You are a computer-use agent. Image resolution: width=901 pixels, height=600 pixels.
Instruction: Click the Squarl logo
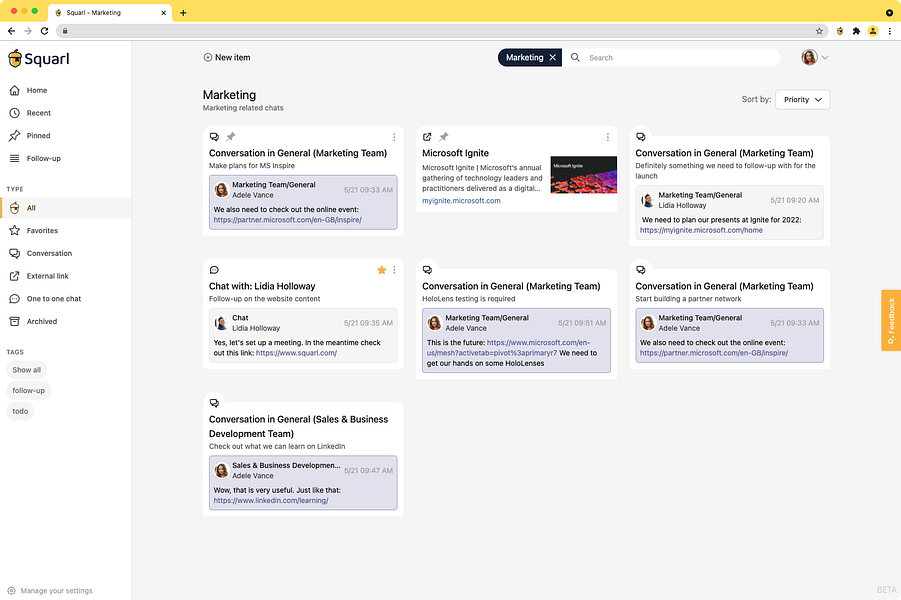pyautogui.click(x=38, y=59)
